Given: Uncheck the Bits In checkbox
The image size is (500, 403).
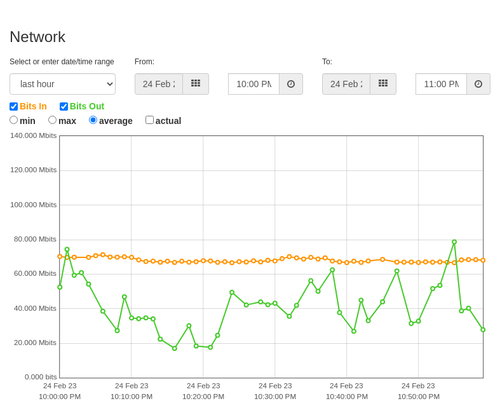Looking at the screenshot, I should [x=14, y=106].
